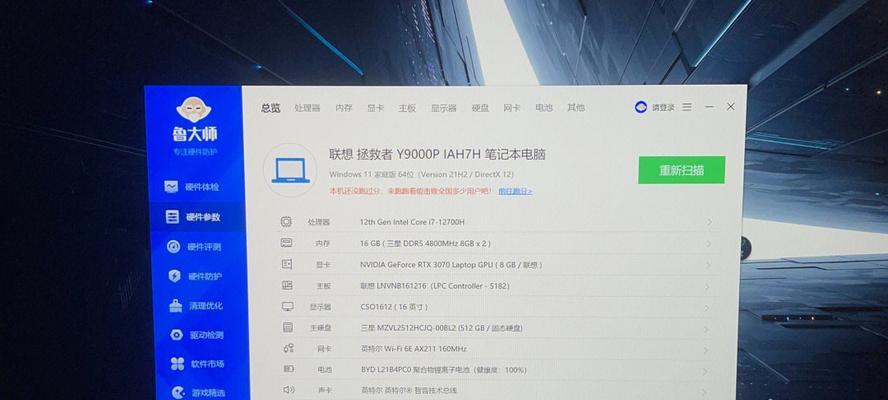888x400 pixels.
Task: Switch to the 网卡 tab
Action: tap(511, 108)
